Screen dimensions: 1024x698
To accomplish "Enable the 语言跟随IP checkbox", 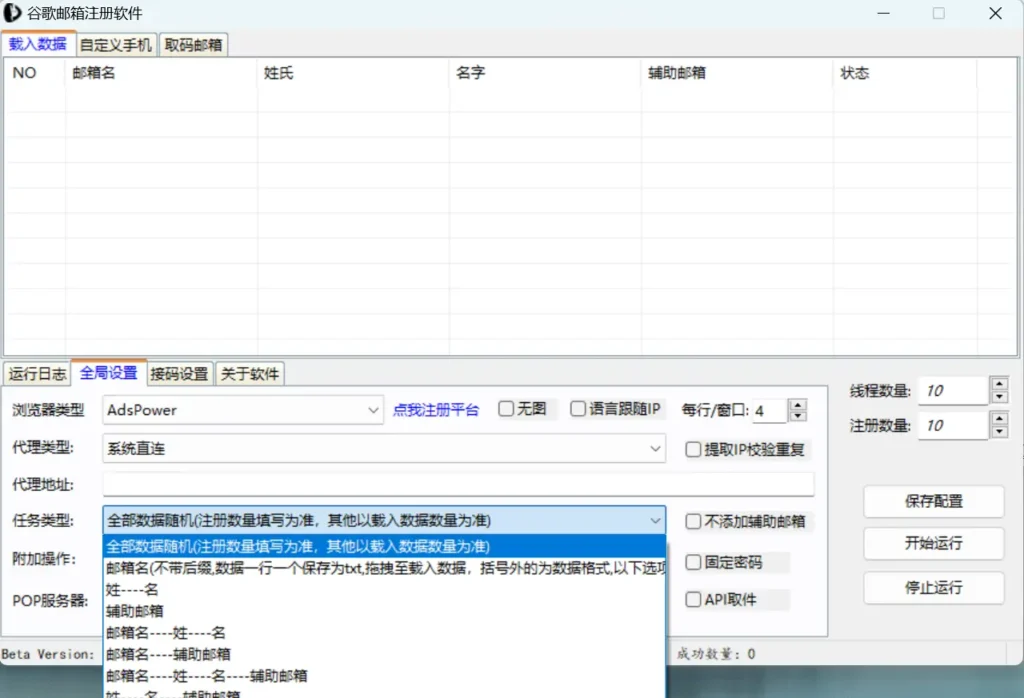I will [x=578, y=409].
